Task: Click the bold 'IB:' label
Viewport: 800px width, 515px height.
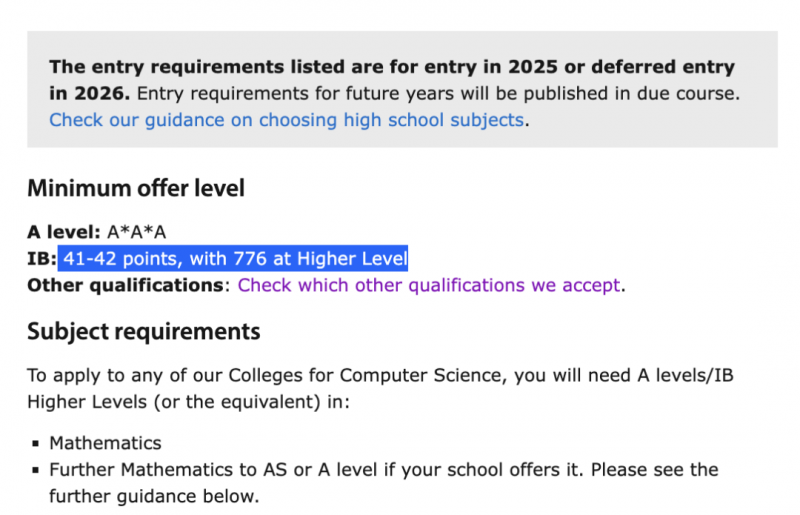Action: 42,258
